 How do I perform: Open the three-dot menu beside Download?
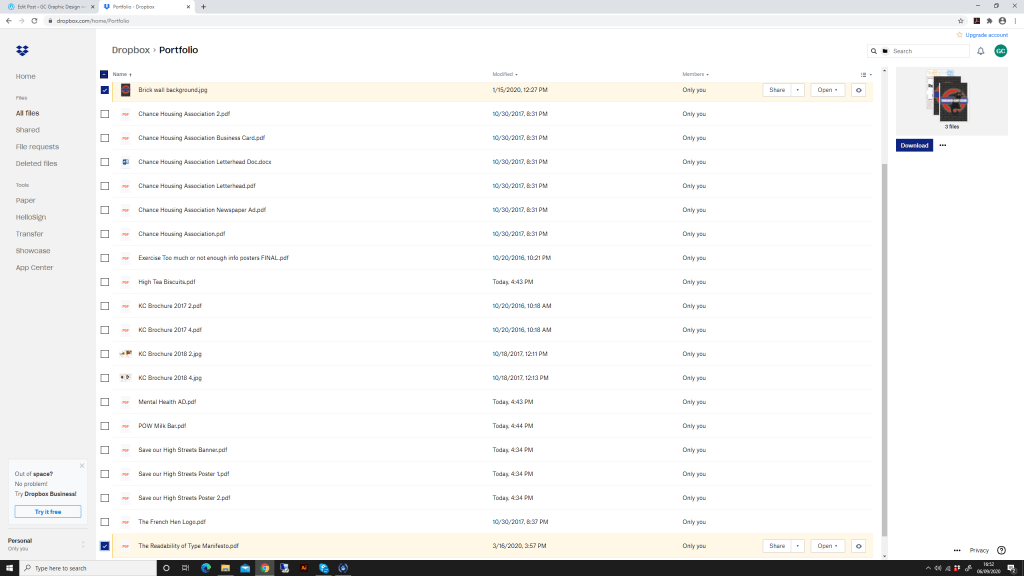click(x=942, y=145)
